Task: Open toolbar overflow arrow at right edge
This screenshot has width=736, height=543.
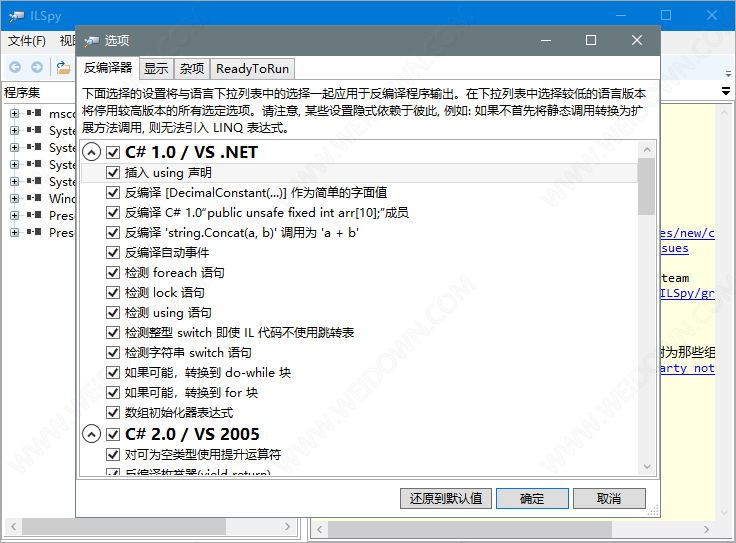Action: 728,74
